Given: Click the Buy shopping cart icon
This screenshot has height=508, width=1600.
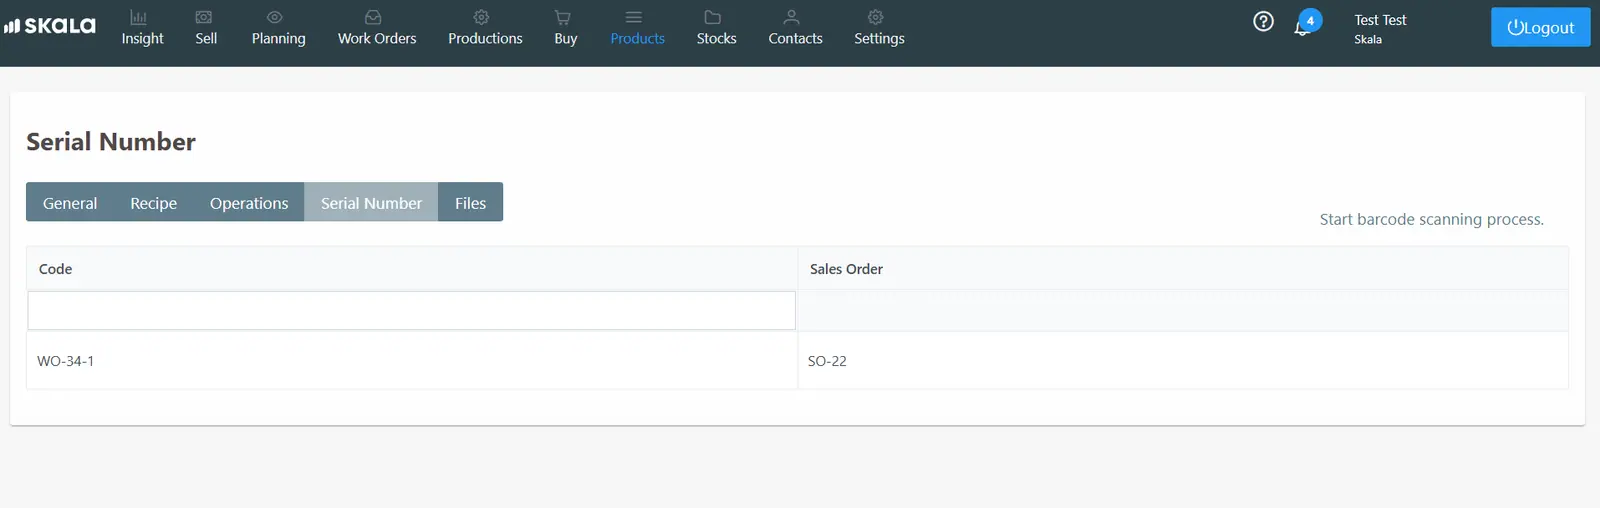Looking at the screenshot, I should 563,17.
